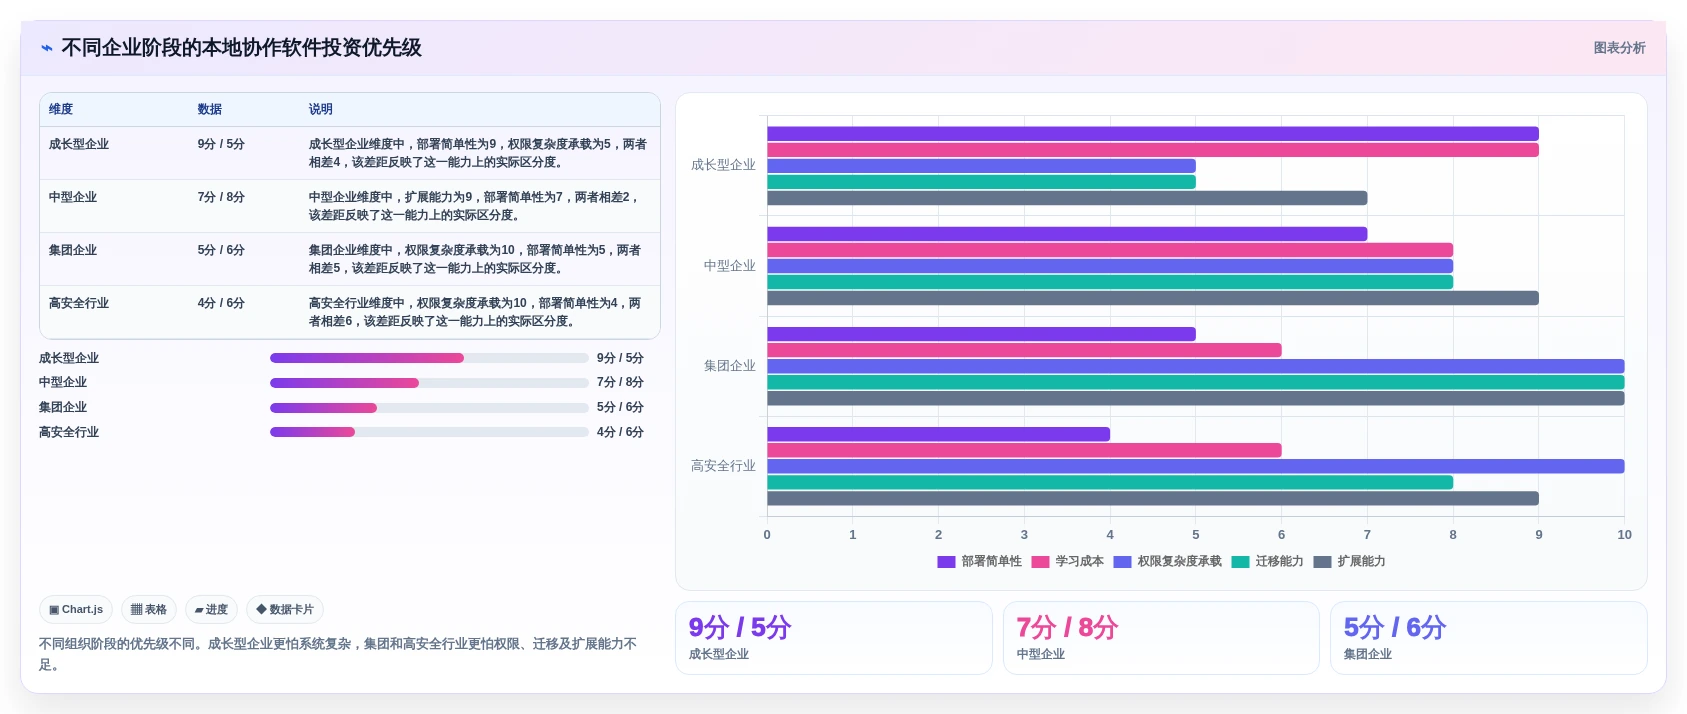The width and height of the screenshot is (1687, 714).
Task: Click the teal 迁移能力 legend color box
Action: point(1240,562)
